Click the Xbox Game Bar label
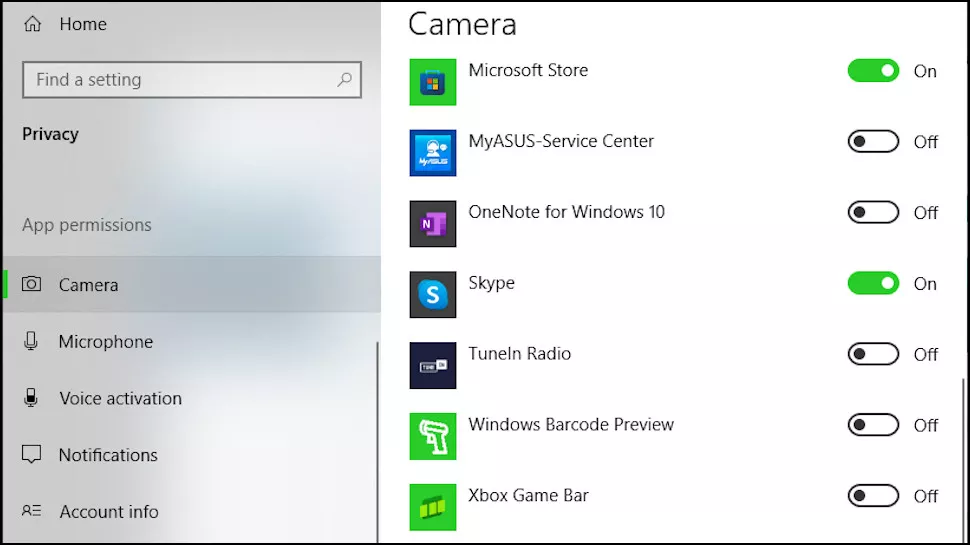Viewport: 970px width, 545px height. coord(528,495)
